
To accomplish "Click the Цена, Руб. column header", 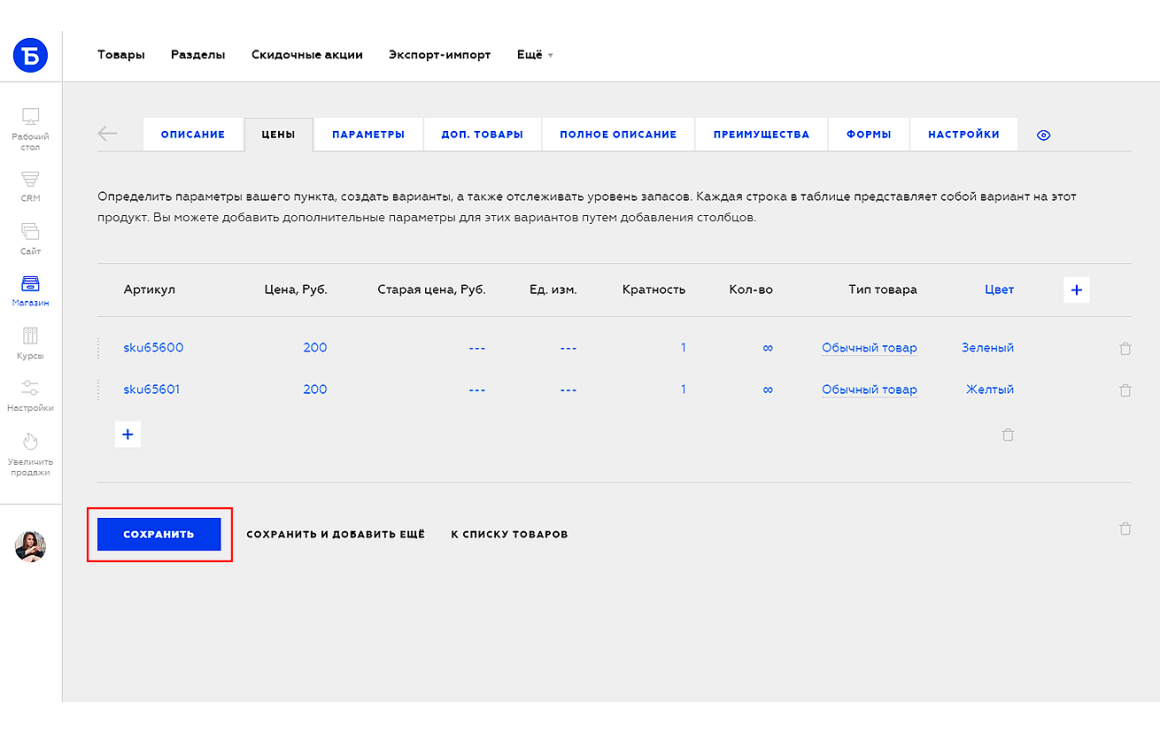I will tap(296, 289).
